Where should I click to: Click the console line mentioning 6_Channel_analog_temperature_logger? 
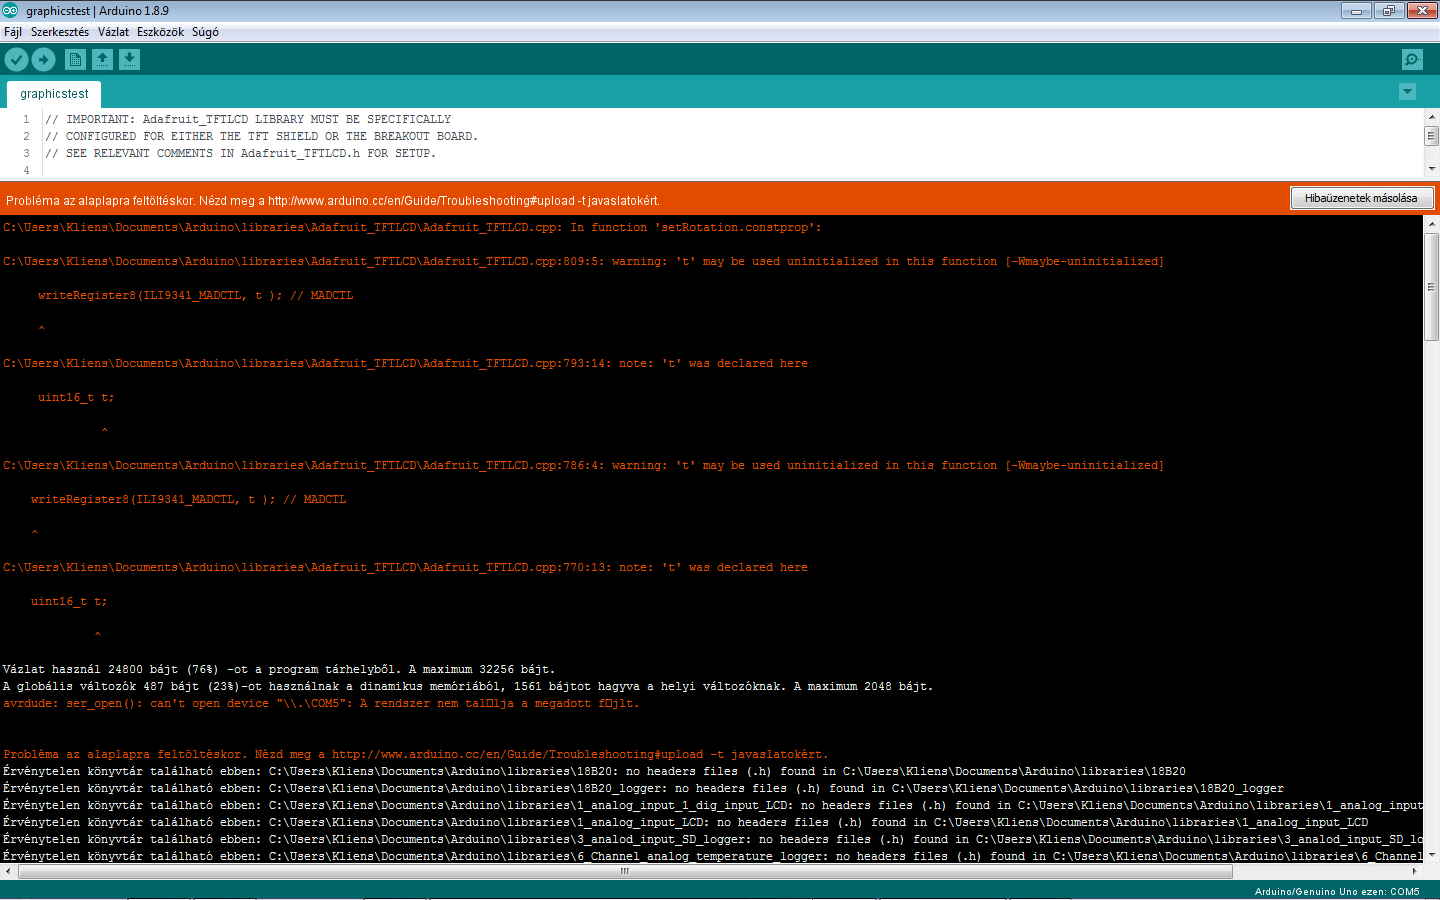(713, 857)
